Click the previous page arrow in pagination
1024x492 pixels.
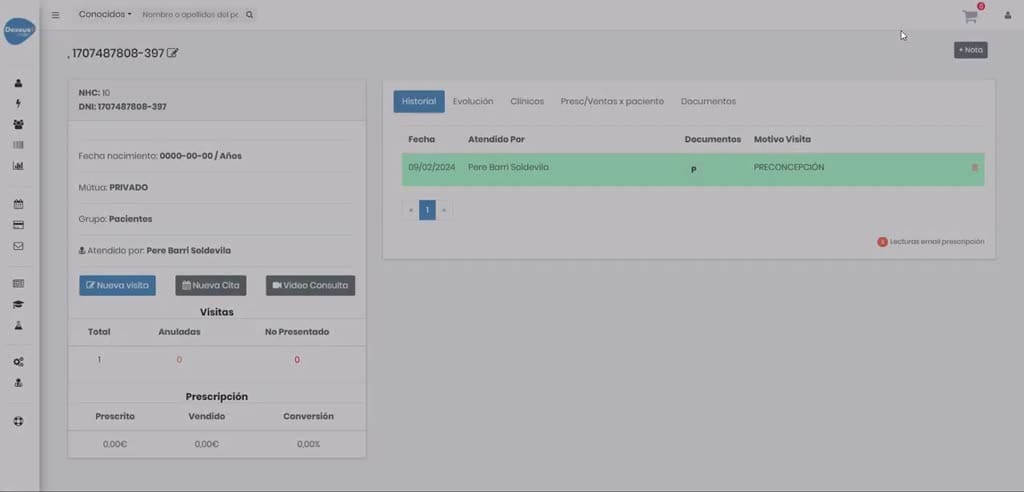[411, 210]
